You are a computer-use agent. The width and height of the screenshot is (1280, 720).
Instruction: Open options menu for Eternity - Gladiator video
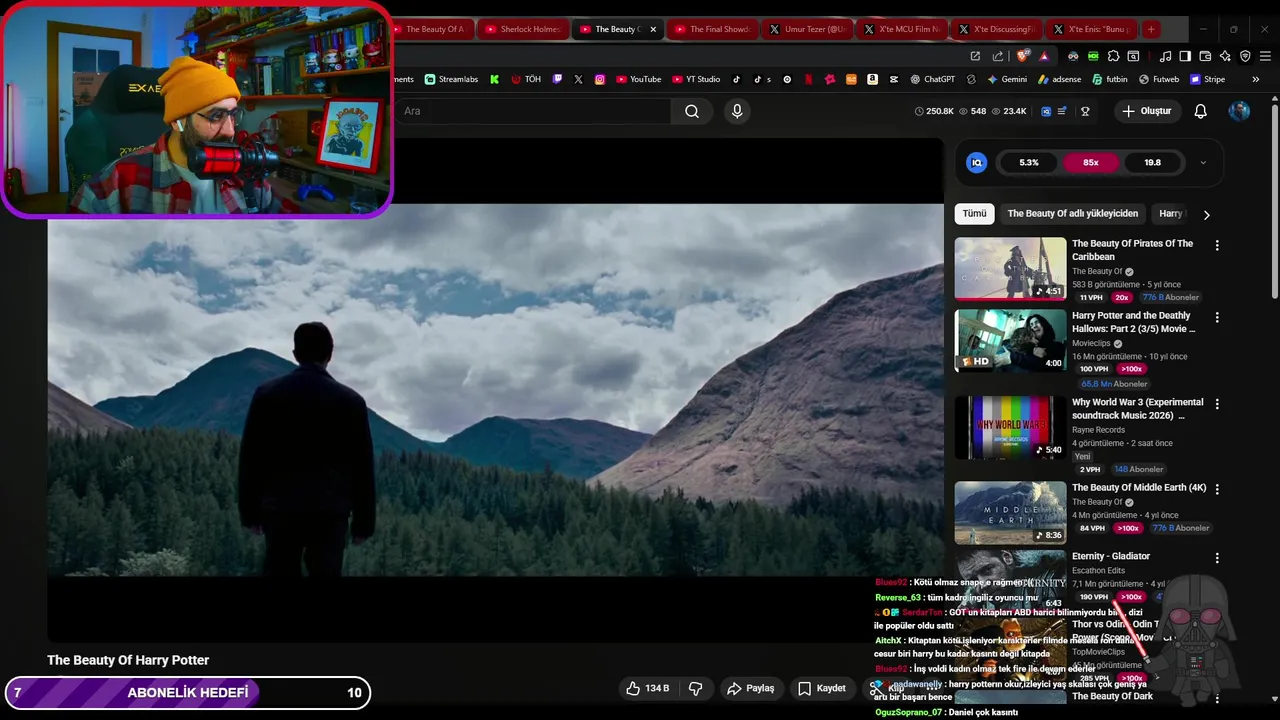[1217, 558]
